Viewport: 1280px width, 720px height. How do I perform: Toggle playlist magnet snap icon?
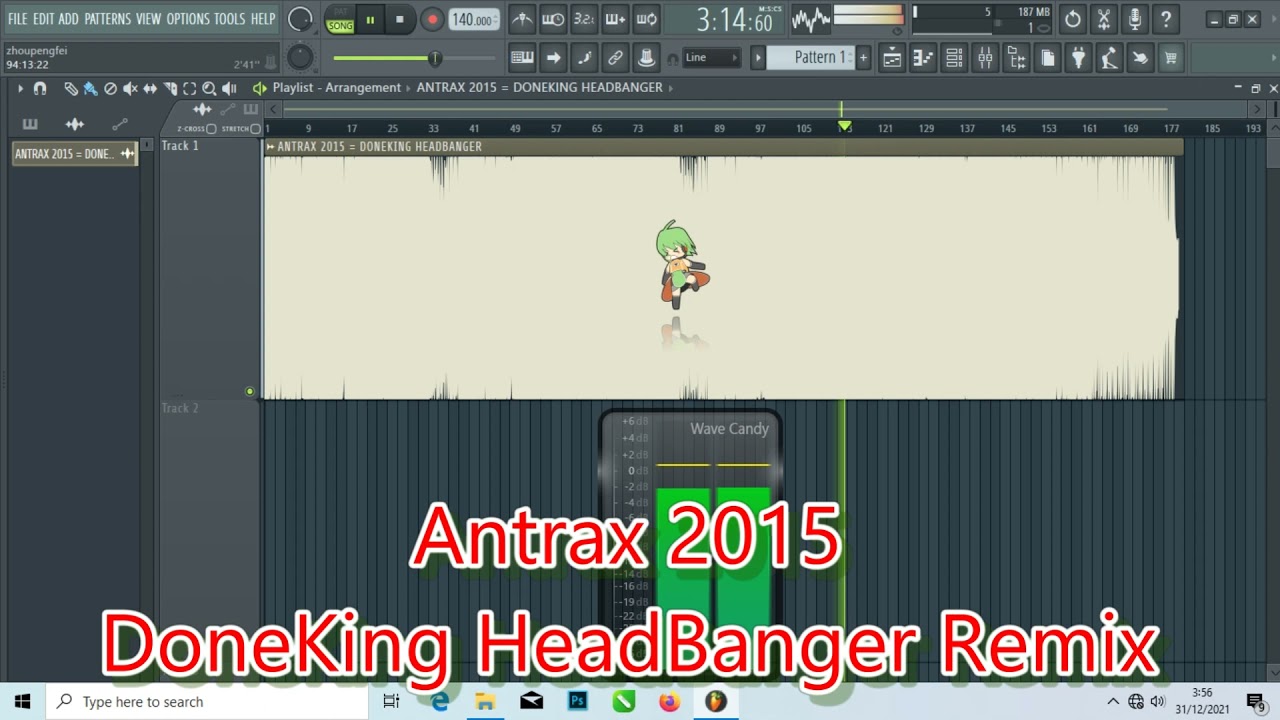pos(40,88)
